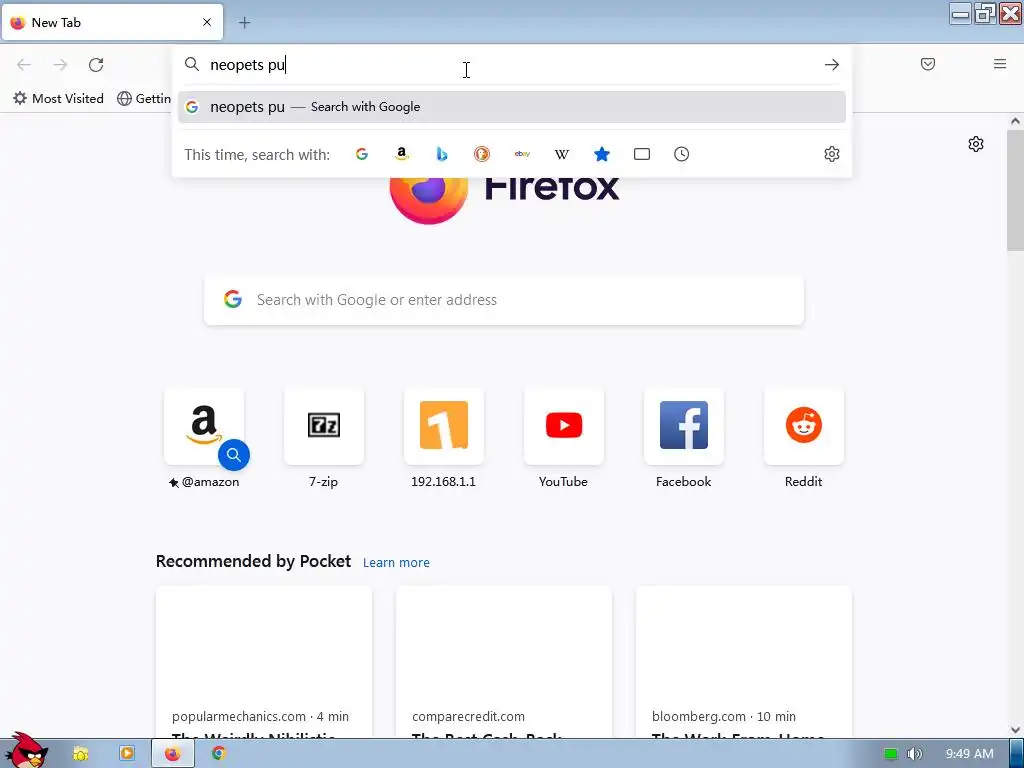The width and height of the screenshot is (1024, 768).
Task: Switch to Firefox in the taskbar
Action: (x=172, y=754)
